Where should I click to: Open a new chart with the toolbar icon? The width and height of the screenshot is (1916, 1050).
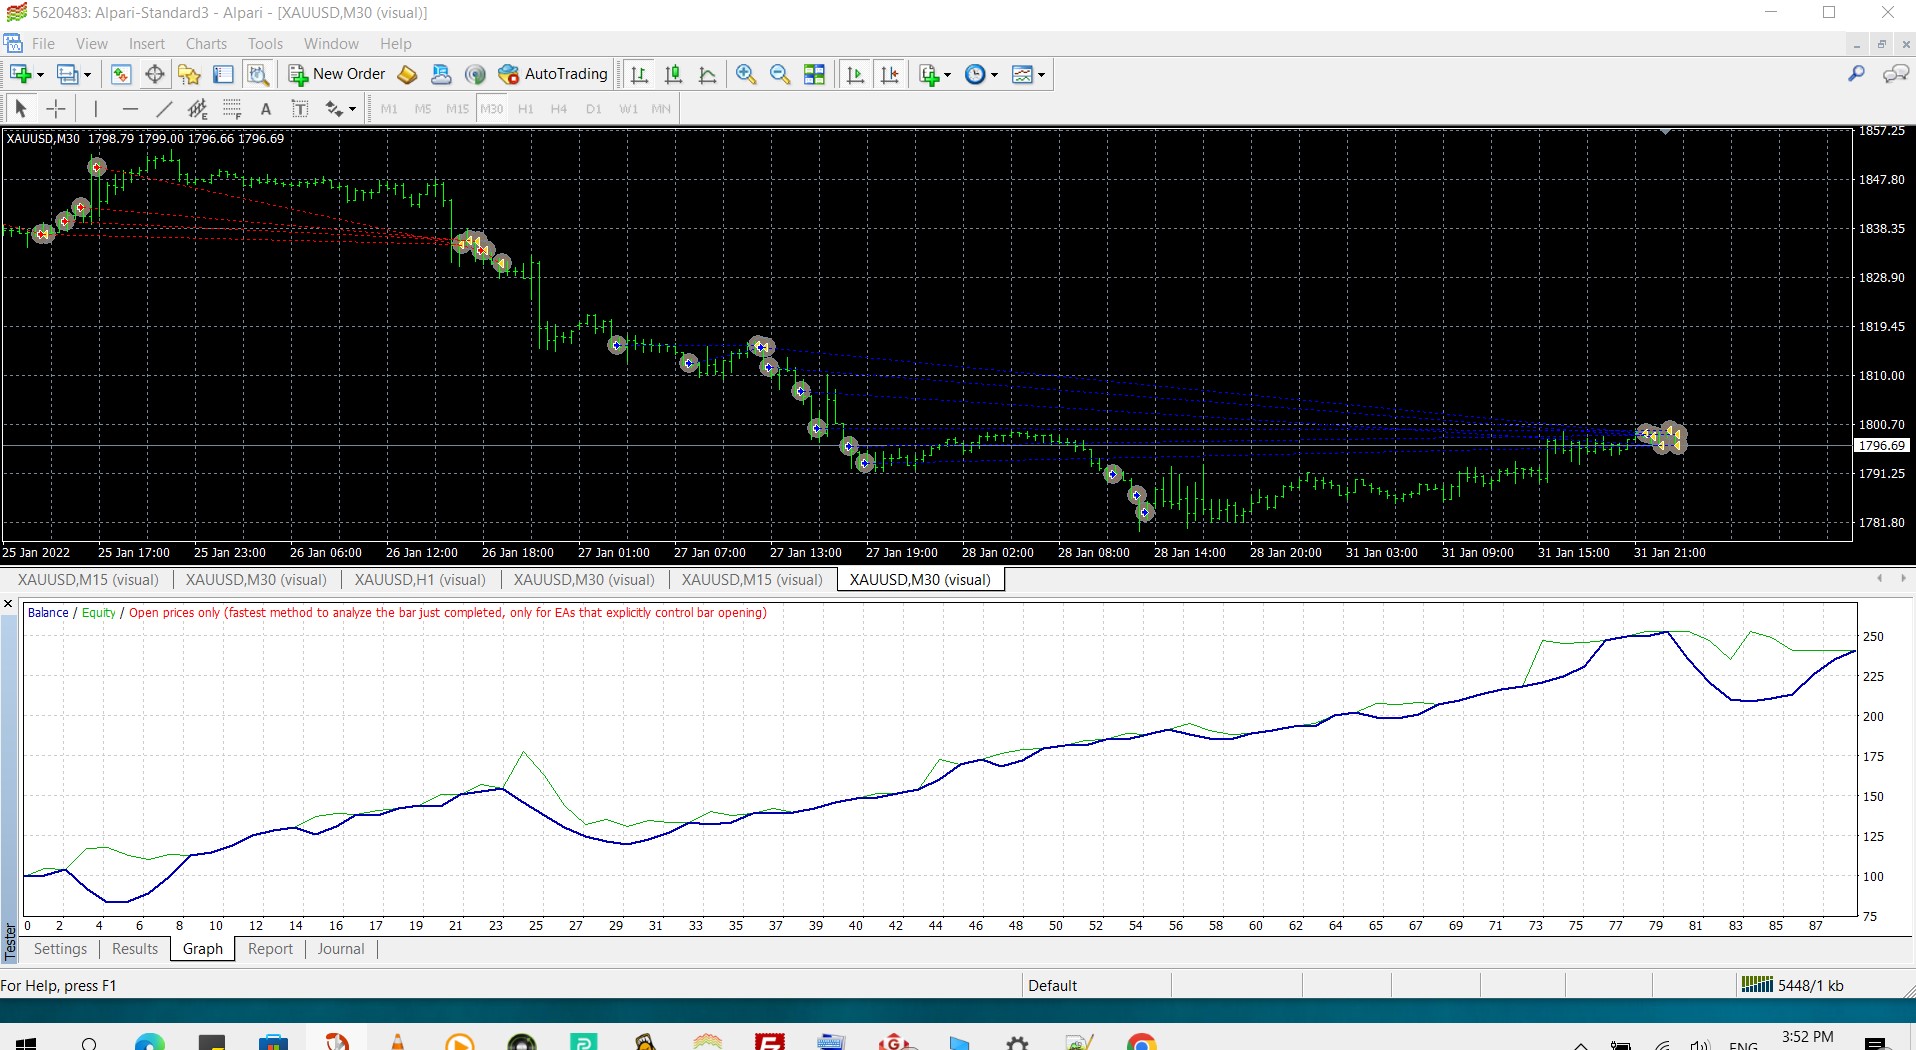tap(20, 74)
